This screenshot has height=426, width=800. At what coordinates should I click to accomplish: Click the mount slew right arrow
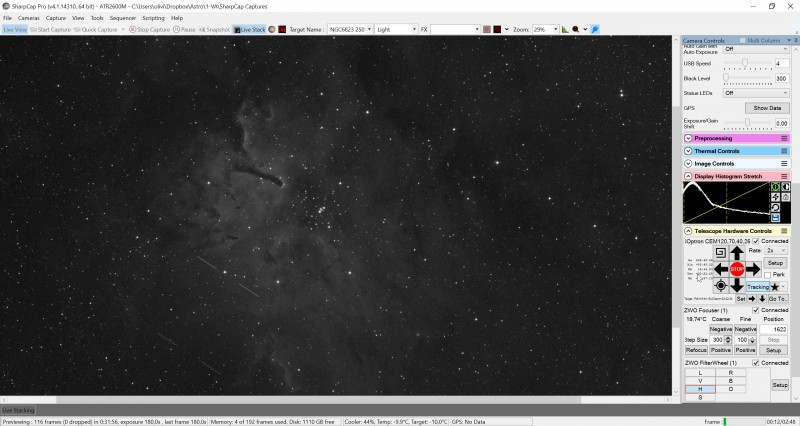[753, 269]
